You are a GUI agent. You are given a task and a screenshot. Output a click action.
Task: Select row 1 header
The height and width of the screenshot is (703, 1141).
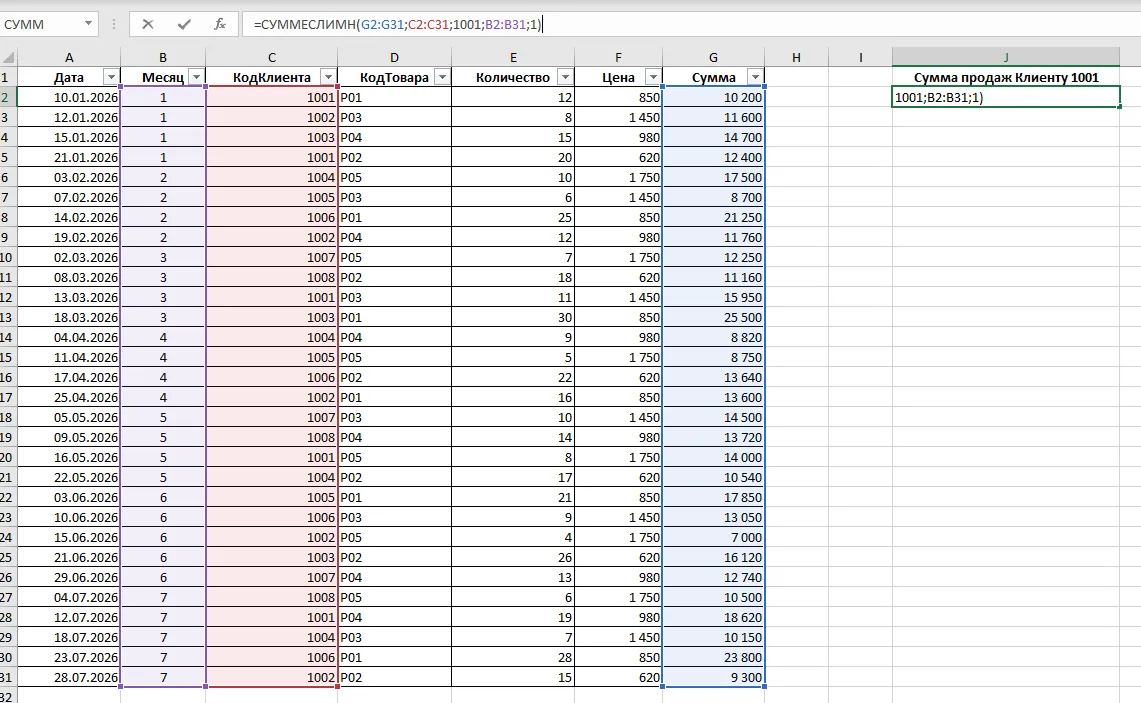[x=7, y=77]
